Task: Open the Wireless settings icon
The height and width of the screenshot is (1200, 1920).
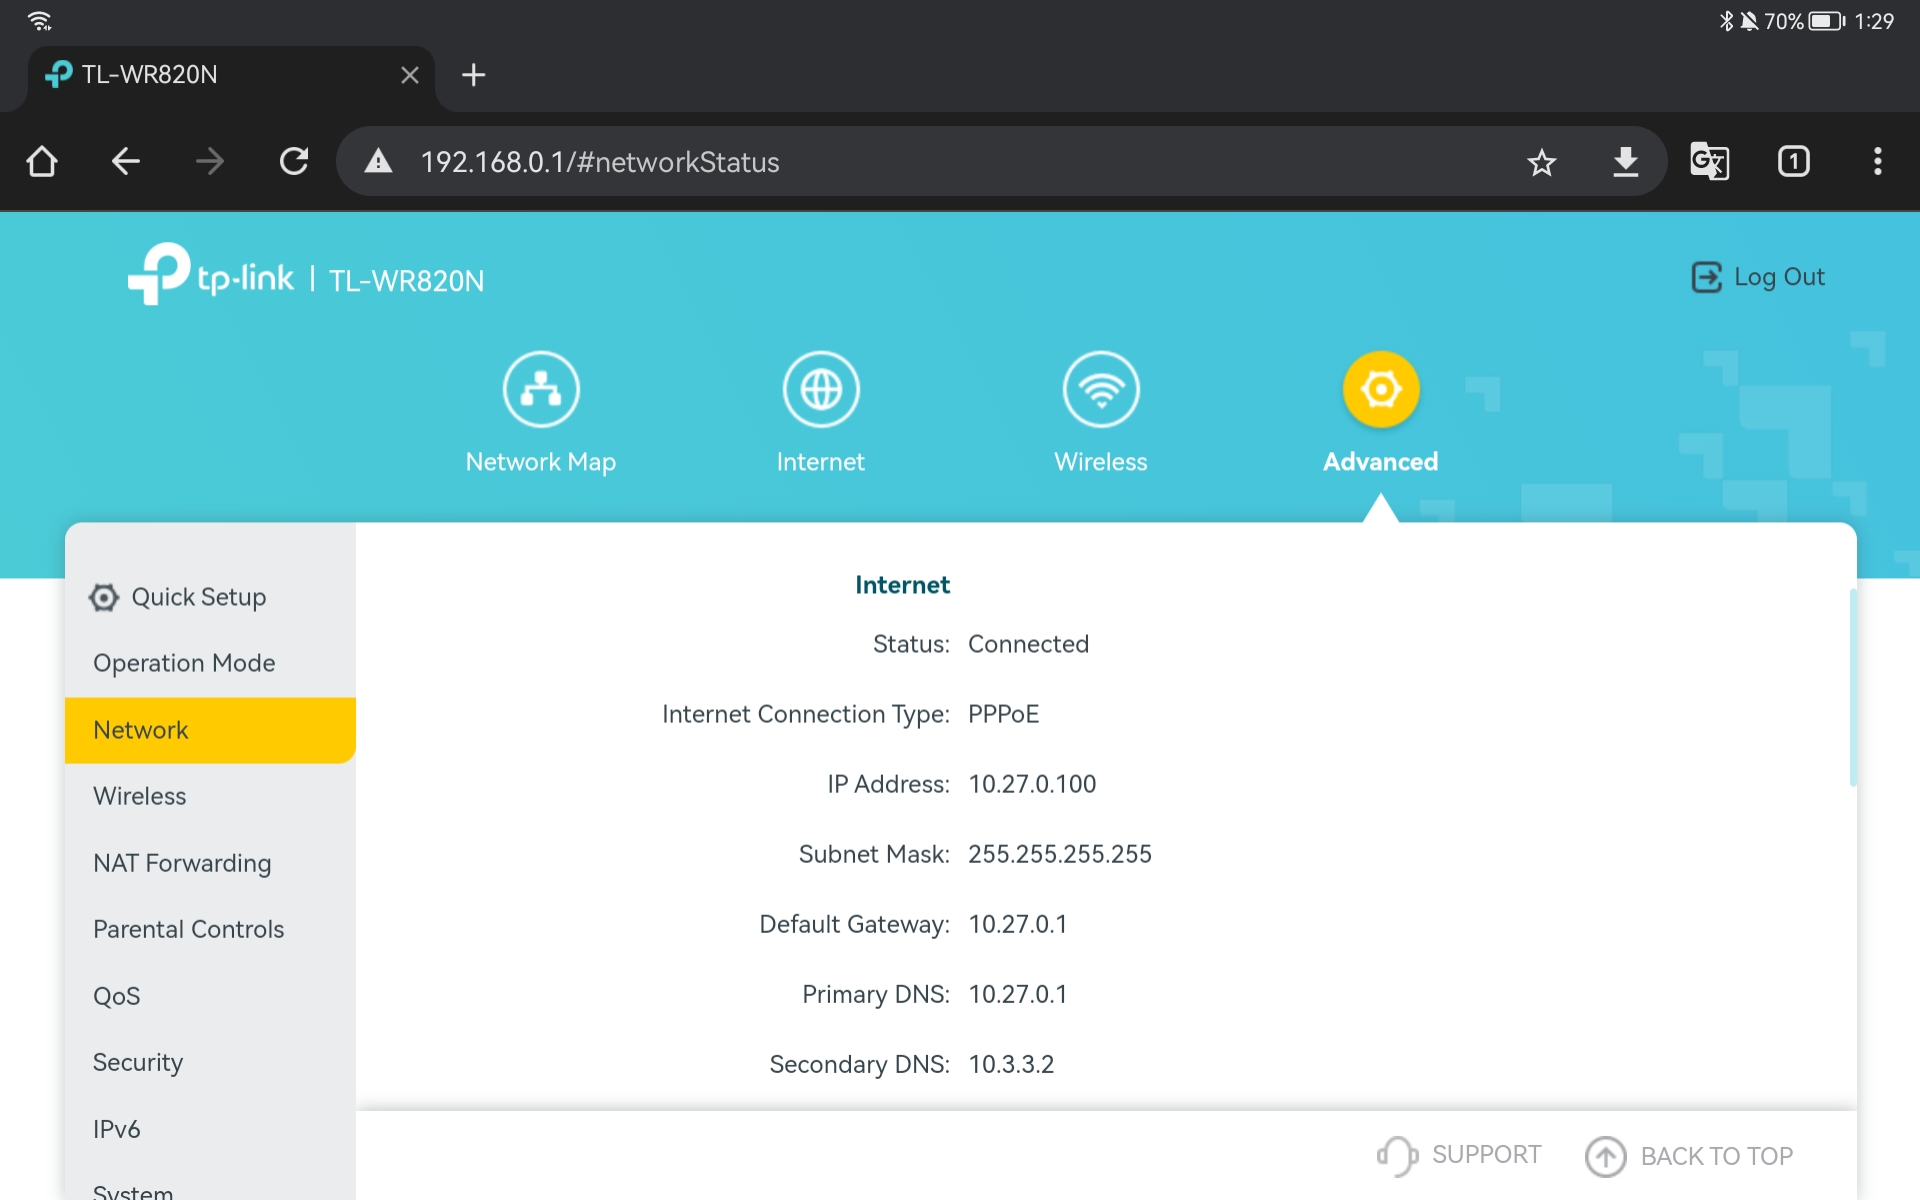Action: point(1100,390)
